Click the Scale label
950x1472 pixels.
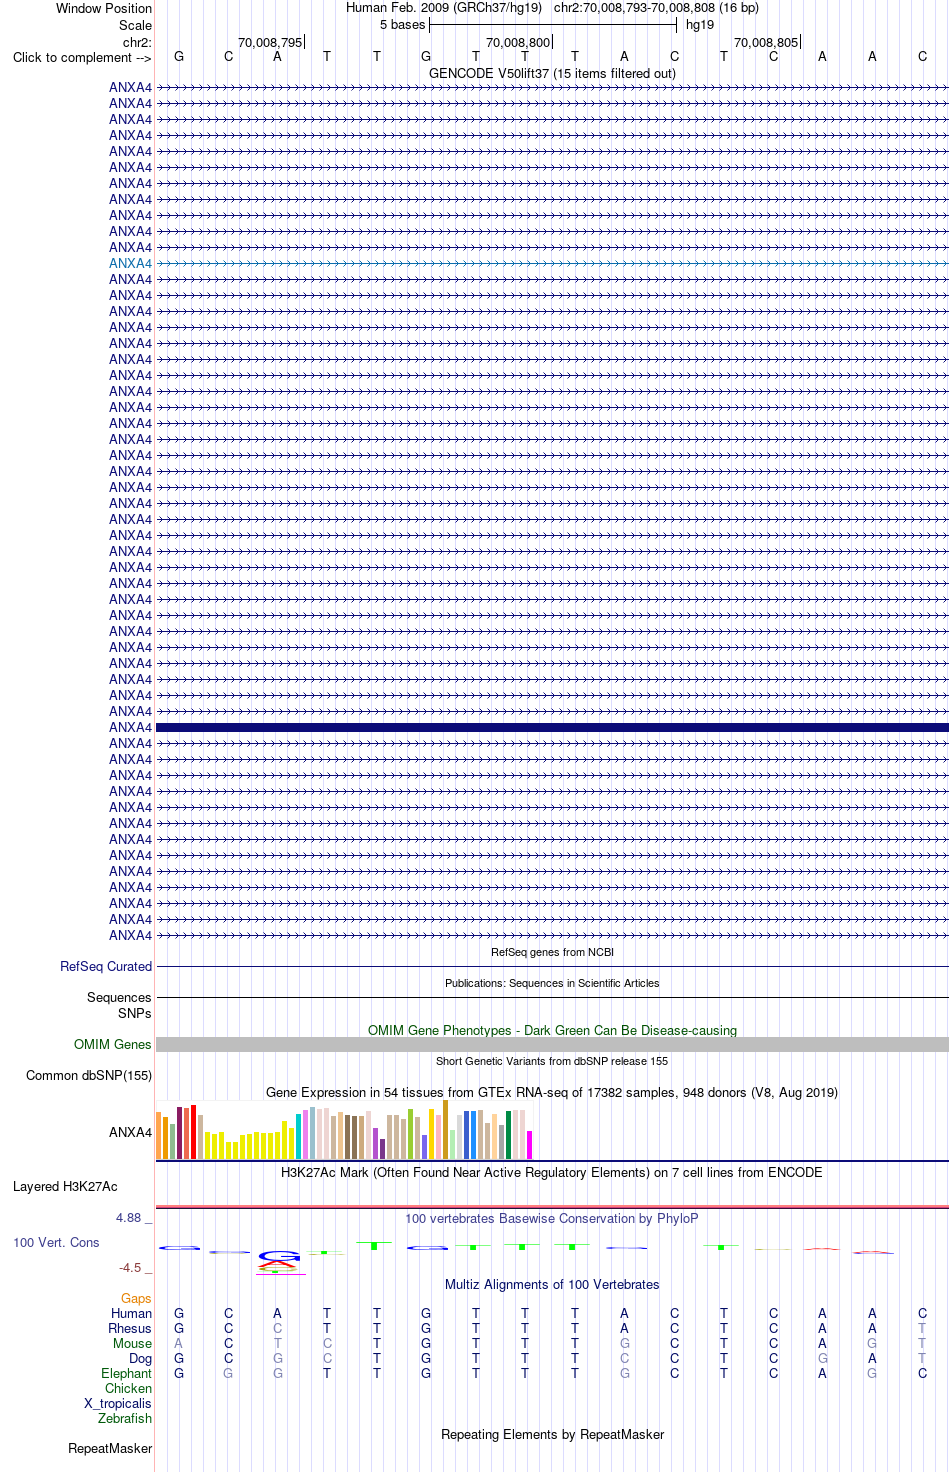(x=135, y=25)
